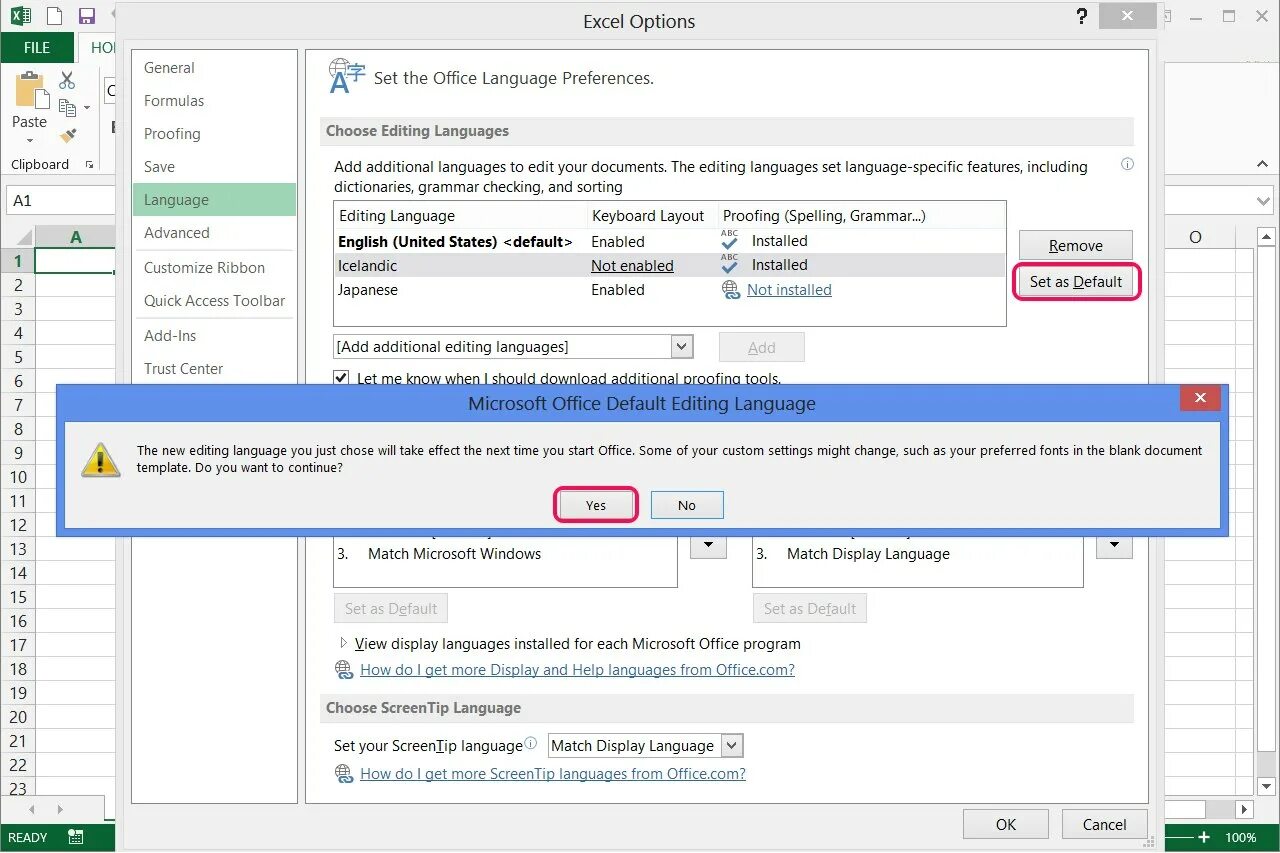Click the Name Box showing A1

pos(60,201)
